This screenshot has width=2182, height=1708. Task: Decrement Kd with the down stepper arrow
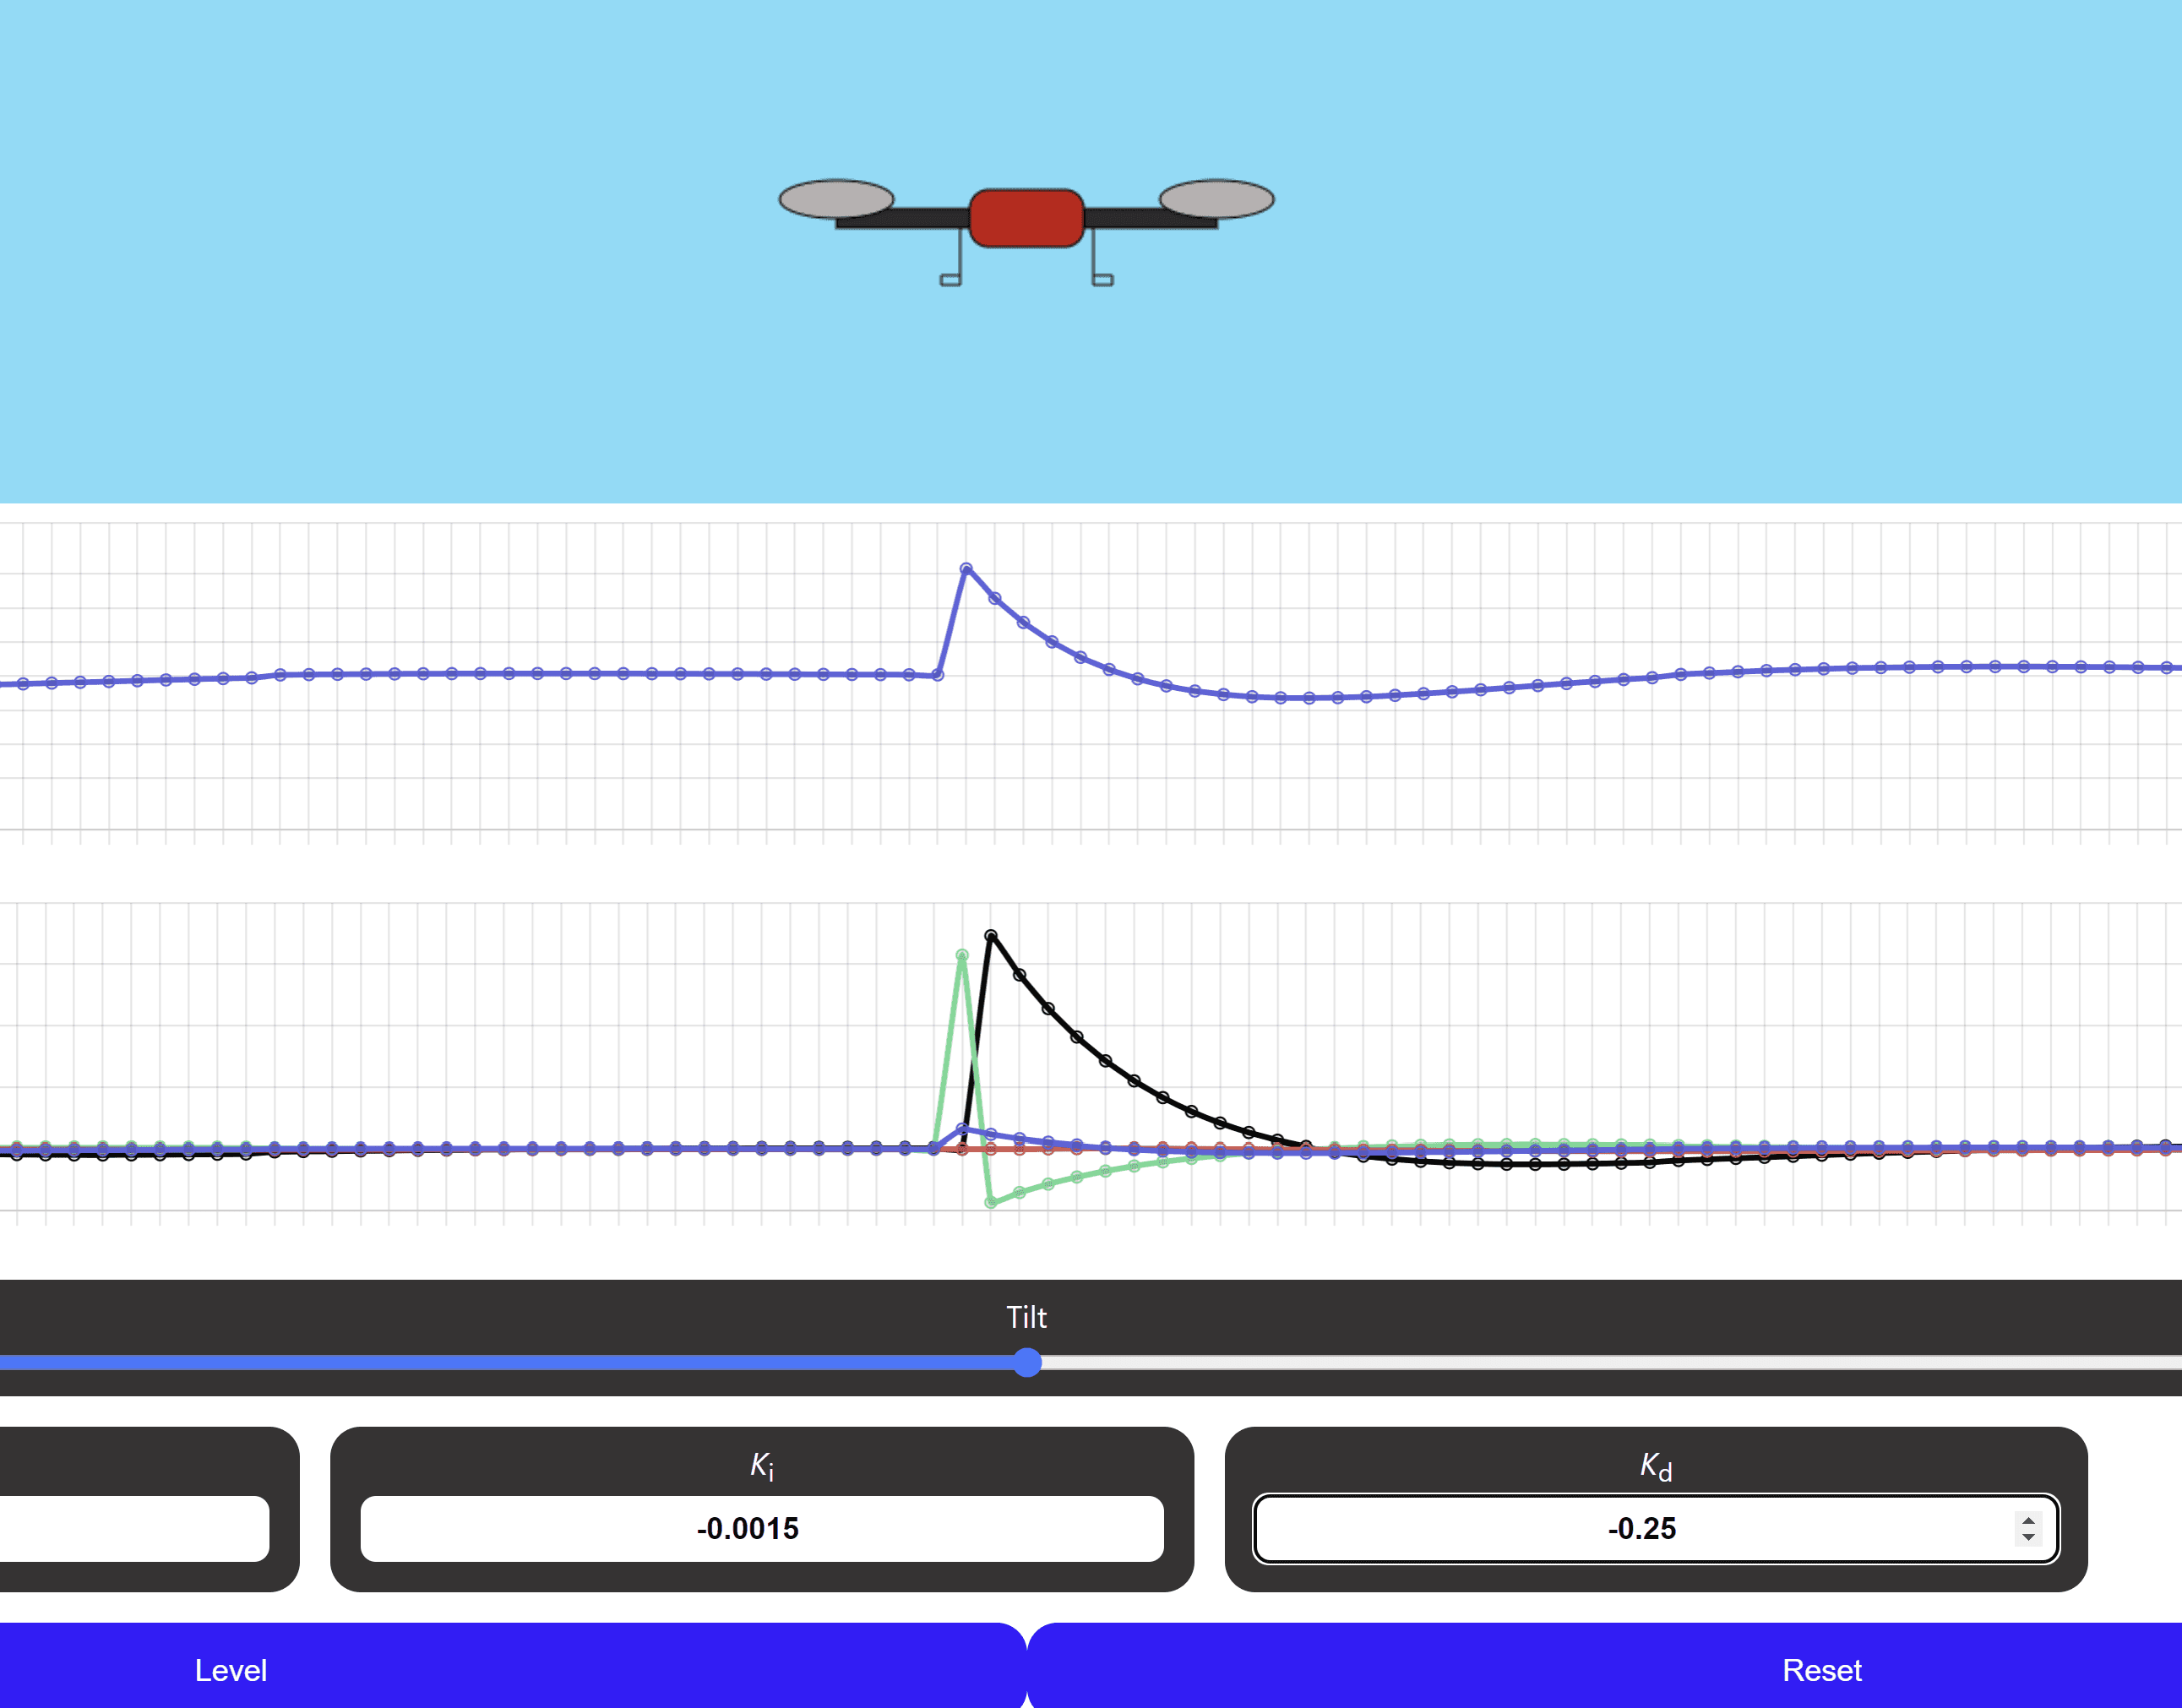tap(2028, 1536)
